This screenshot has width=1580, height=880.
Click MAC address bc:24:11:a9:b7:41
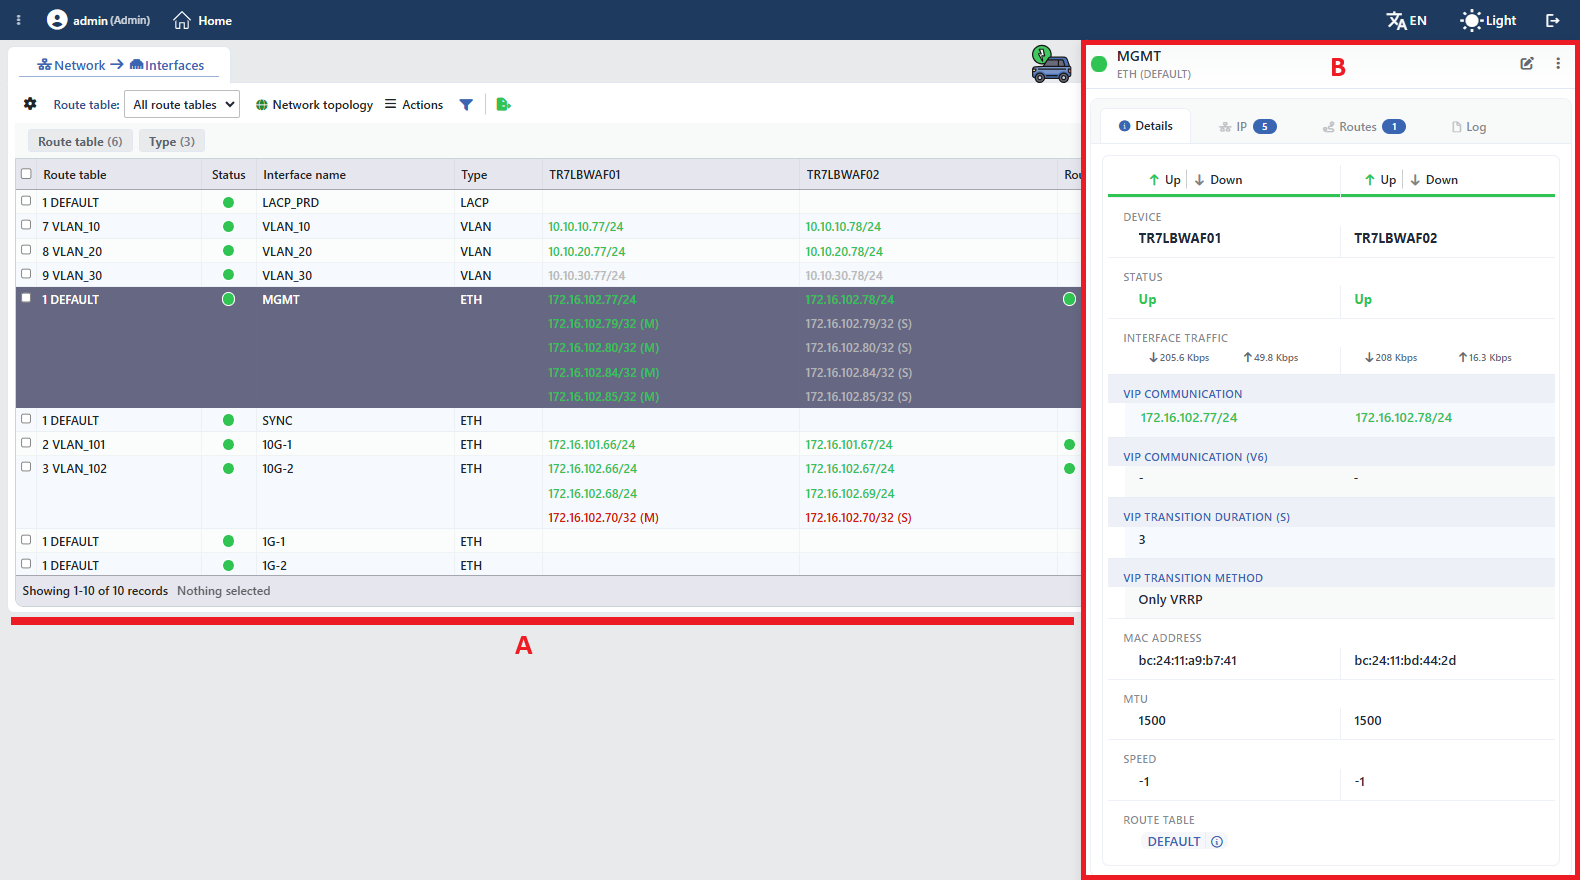(x=1187, y=661)
